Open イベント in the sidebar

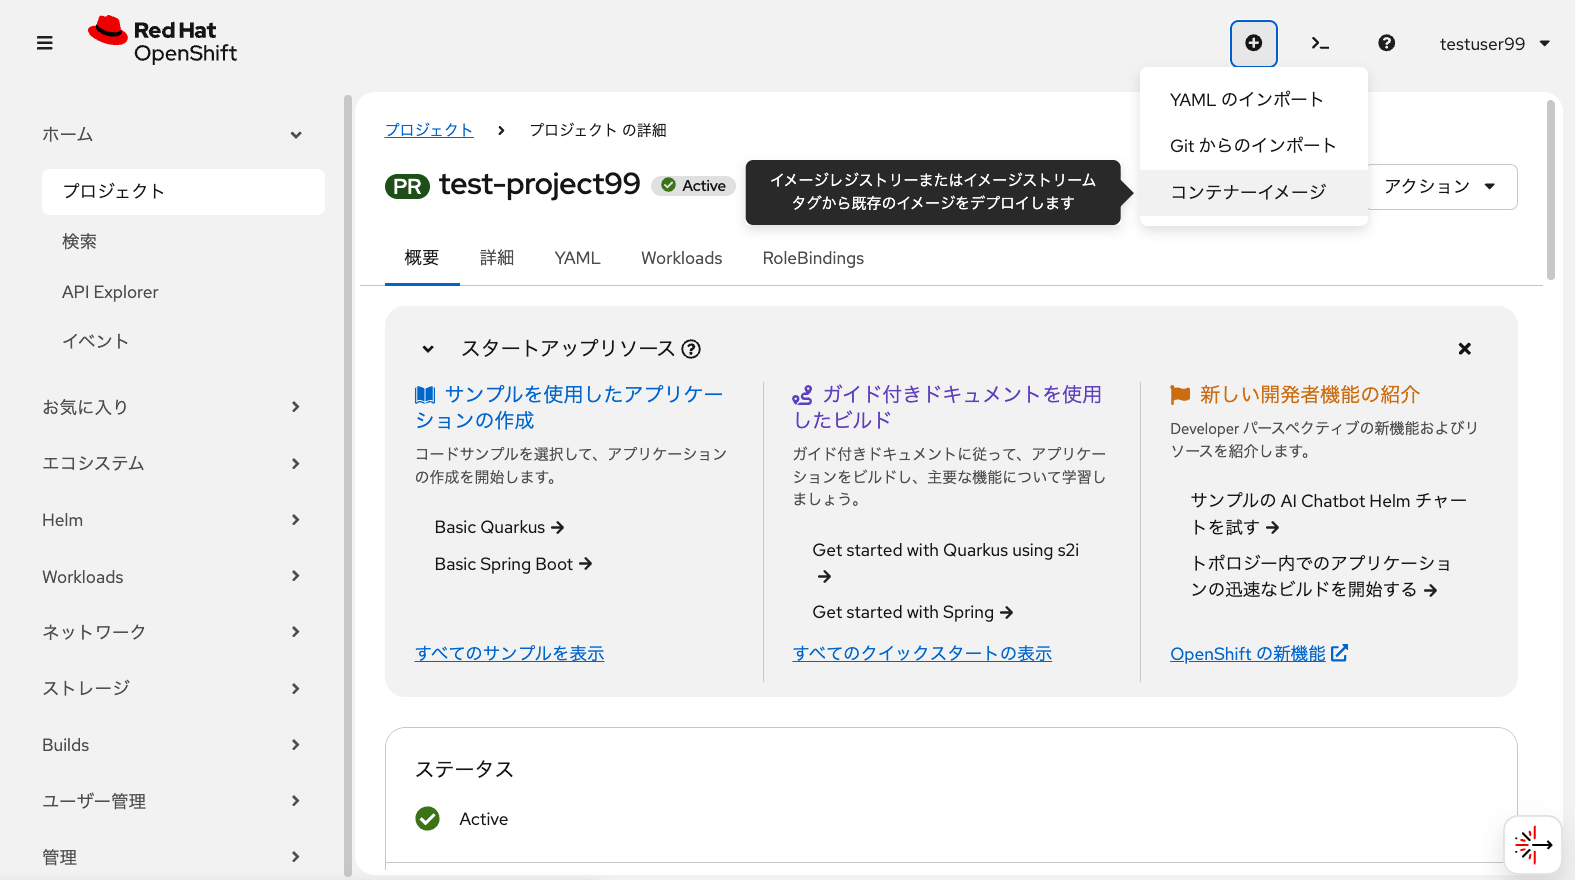[x=183, y=341]
